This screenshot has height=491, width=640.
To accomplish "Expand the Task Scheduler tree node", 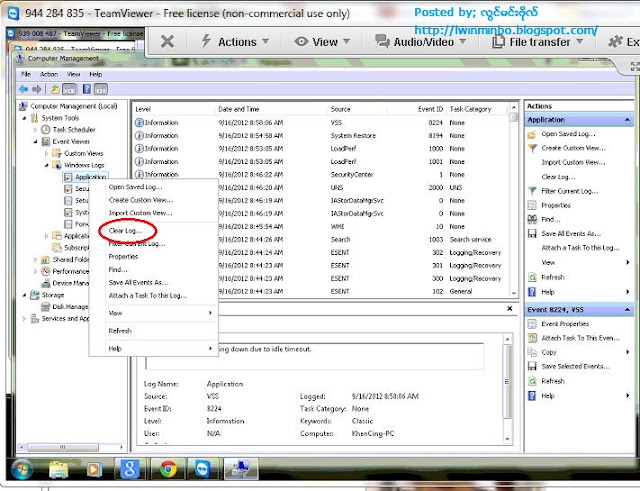I will (35, 130).
